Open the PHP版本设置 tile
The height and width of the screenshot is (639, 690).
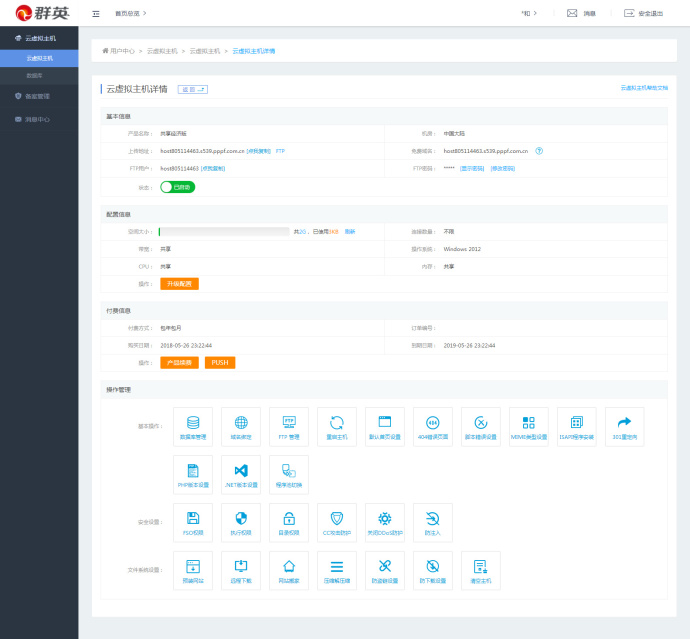(193, 475)
